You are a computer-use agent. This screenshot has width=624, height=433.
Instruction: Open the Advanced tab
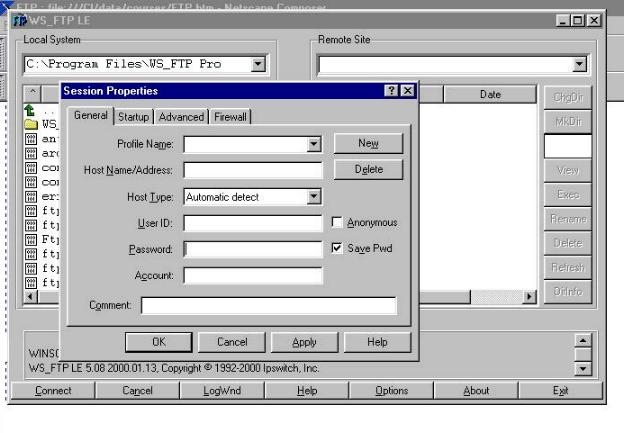pos(181,117)
